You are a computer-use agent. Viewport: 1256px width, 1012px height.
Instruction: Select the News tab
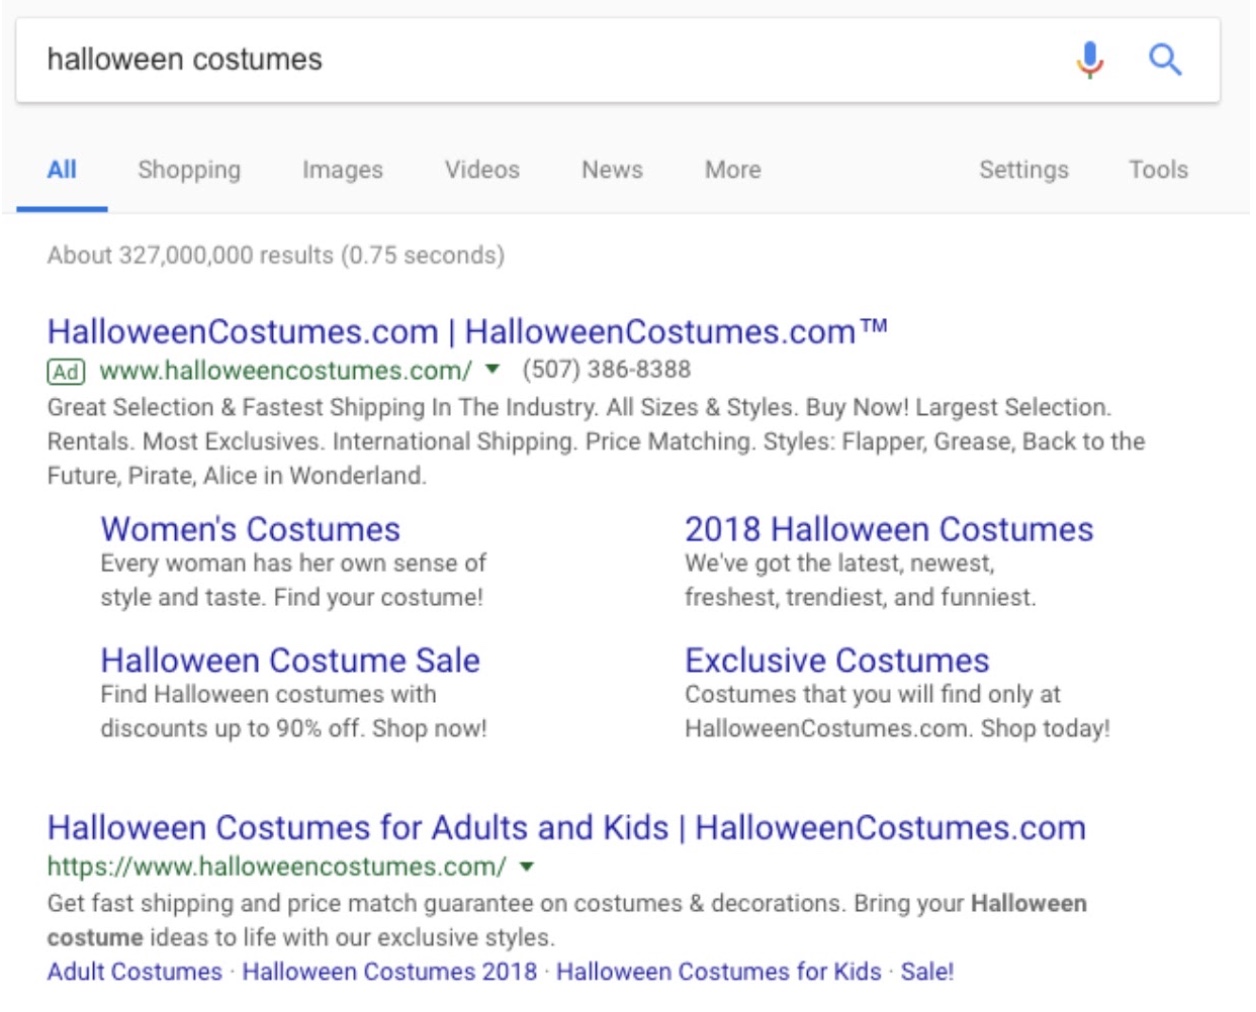pyautogui.click(x=612, y=170)
